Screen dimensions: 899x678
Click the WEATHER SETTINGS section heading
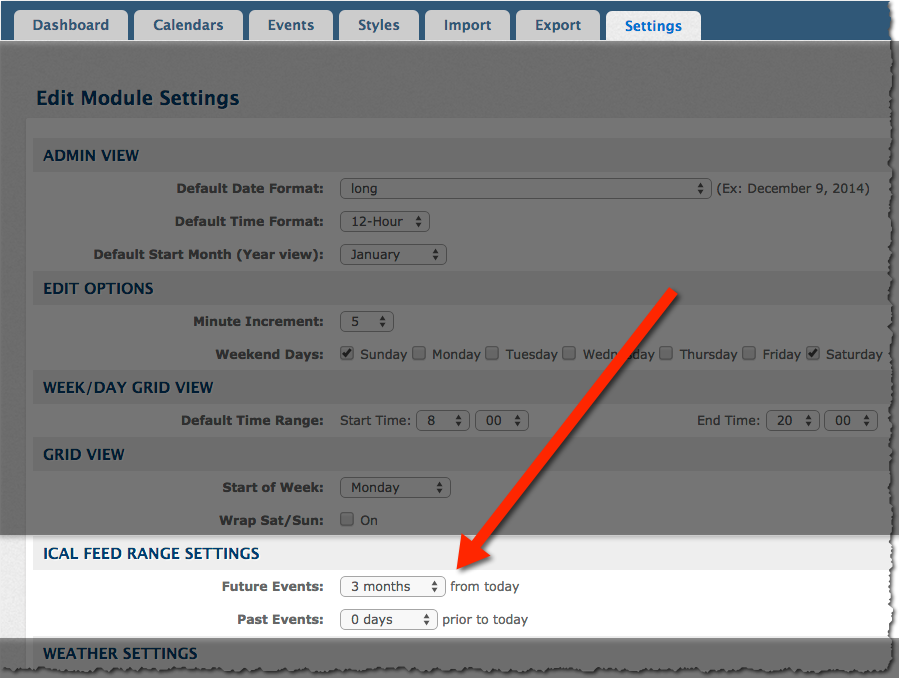(x=120, y=653)
